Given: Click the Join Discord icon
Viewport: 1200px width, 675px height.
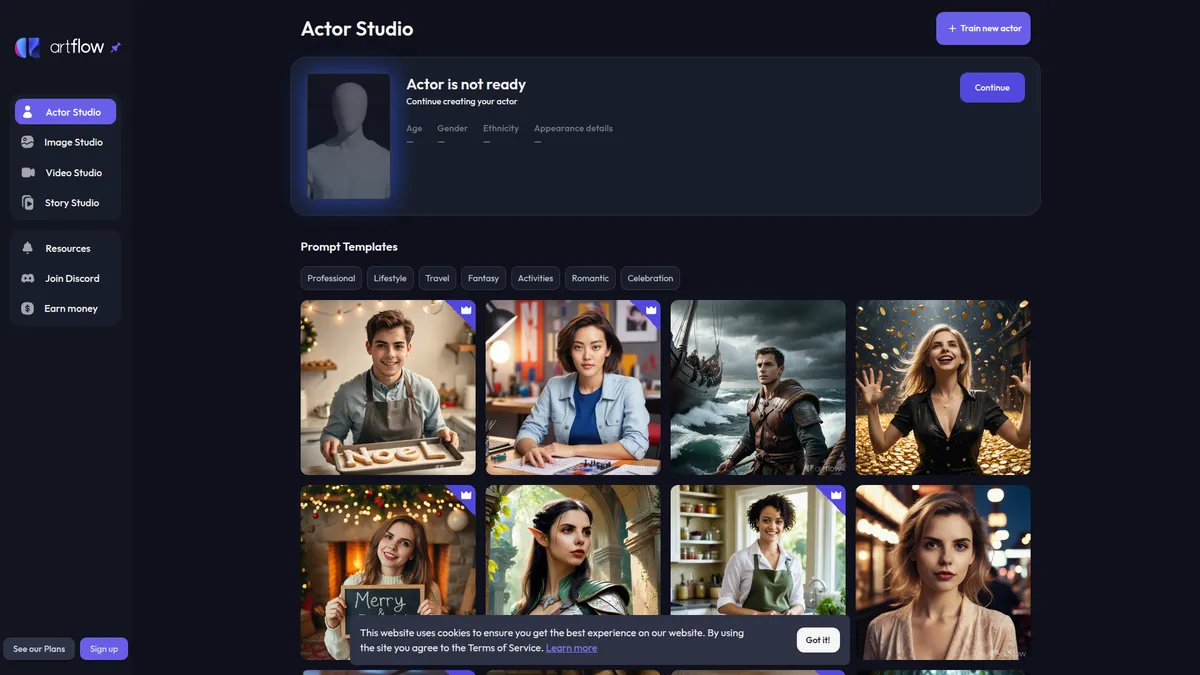Looking at the screenshot, I should (28, 278).
